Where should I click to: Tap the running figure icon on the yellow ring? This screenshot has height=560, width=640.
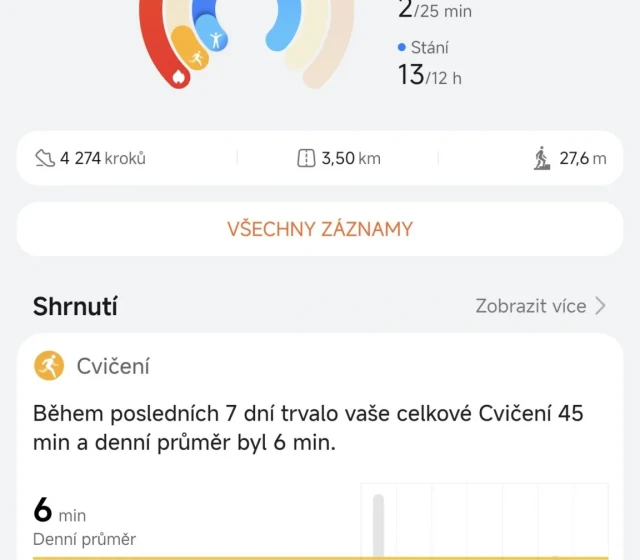[196, 59]
